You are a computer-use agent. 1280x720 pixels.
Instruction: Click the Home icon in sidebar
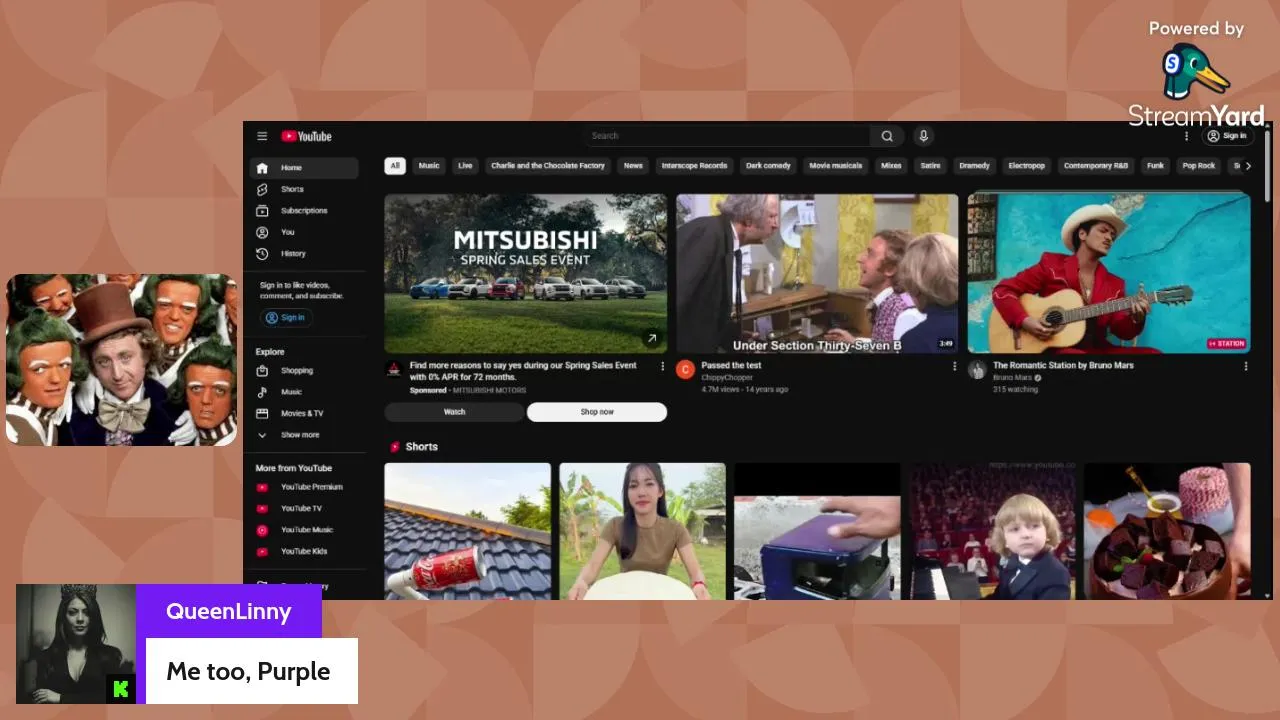(262, 168)
